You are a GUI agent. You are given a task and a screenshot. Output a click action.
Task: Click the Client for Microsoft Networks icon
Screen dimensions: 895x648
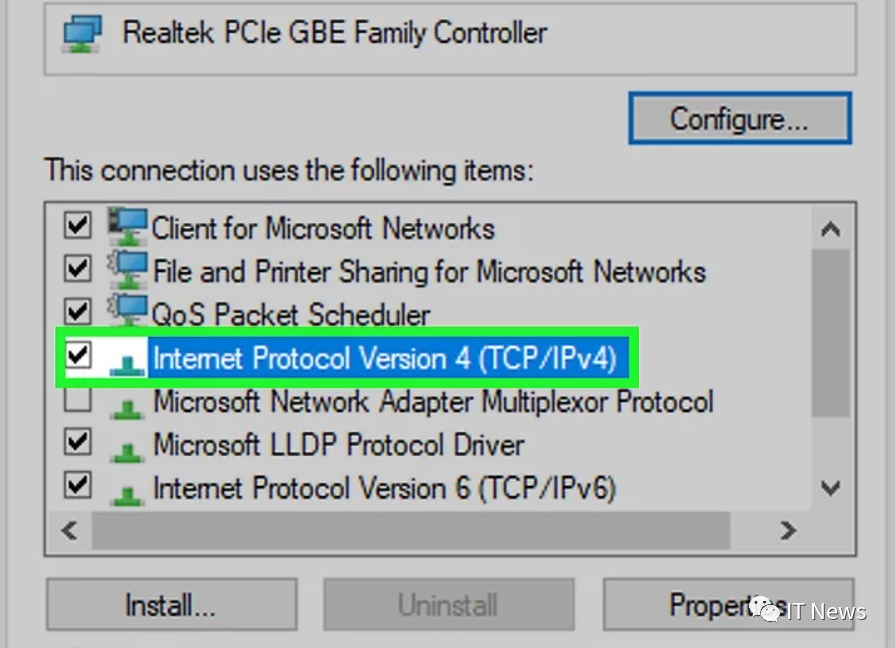point(127,227)
